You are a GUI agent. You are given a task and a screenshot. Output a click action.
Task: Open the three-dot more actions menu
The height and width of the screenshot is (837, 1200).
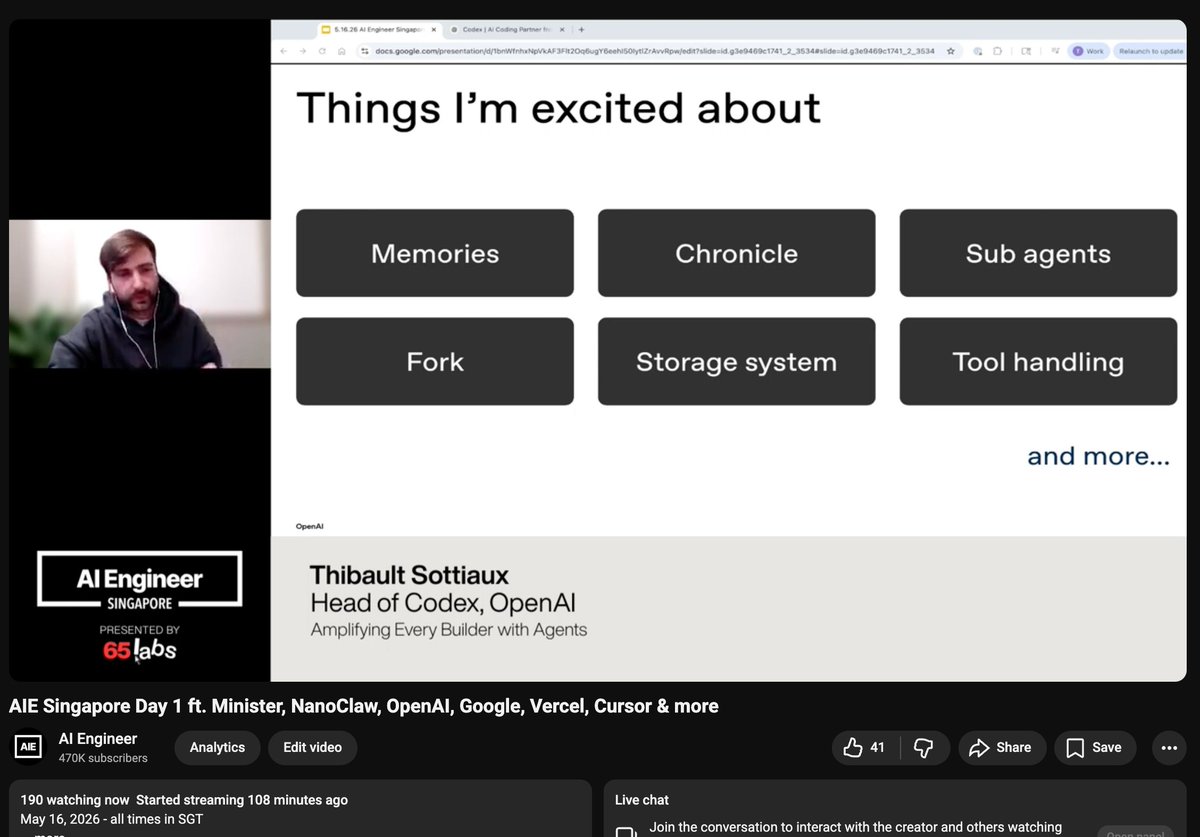tap(1168, 748)
